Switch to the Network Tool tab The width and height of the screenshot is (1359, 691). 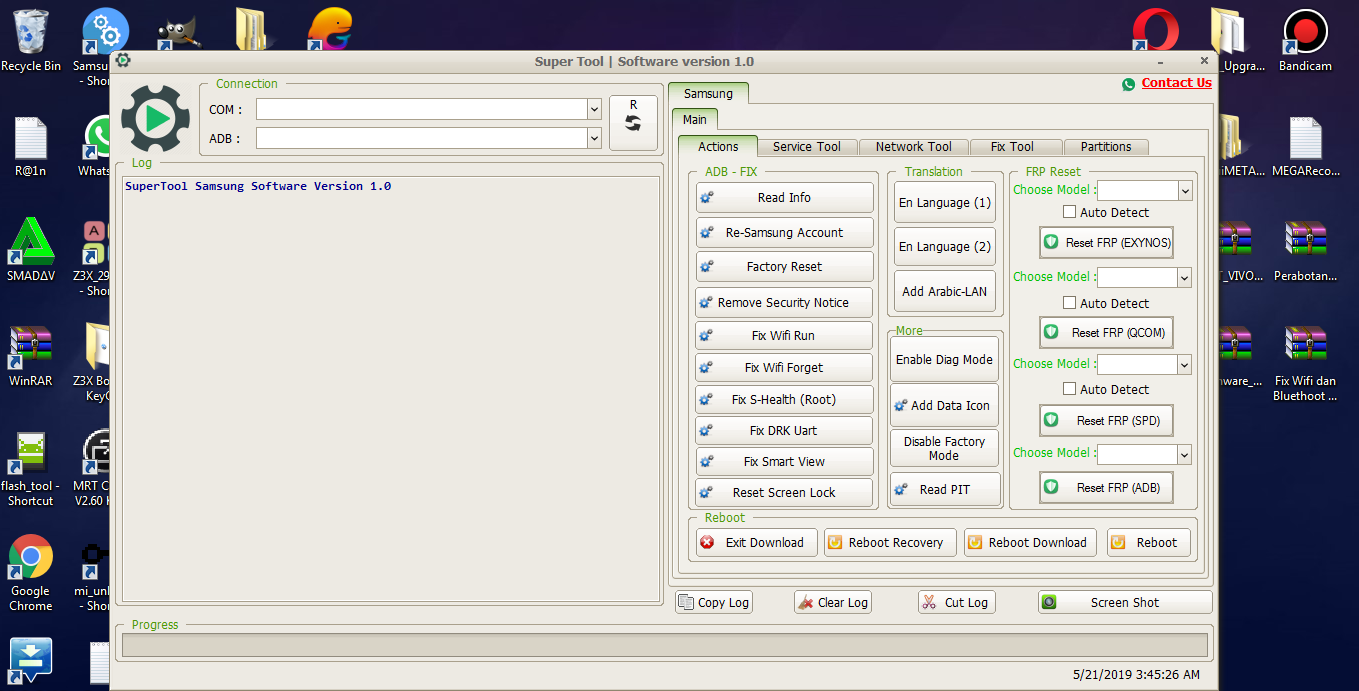[913, 146]
